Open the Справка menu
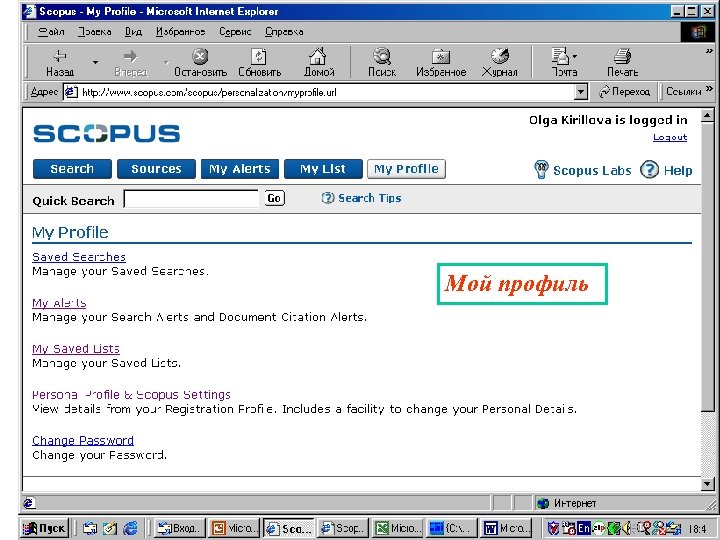This screenshot has height=540, width=720. tap(284, 32)
